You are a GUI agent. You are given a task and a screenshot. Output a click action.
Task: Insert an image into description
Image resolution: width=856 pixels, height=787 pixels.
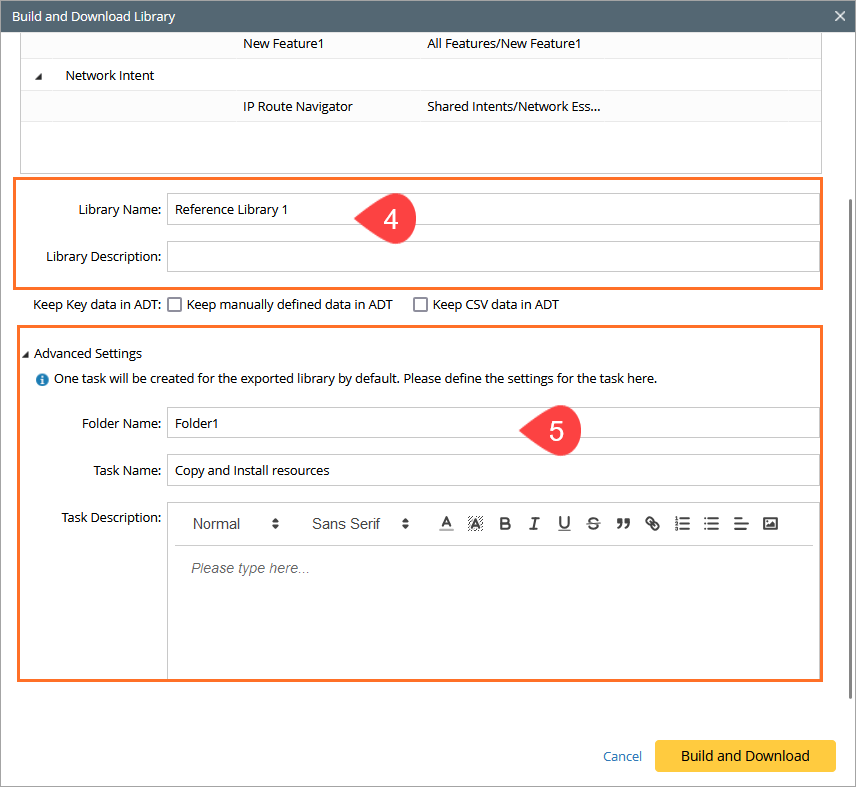coord(770,524)
